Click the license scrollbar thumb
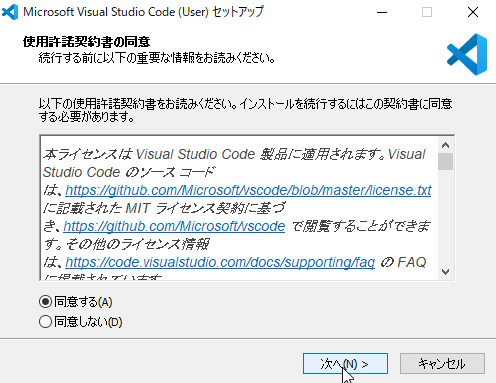This screenshot has height=383, width=496. (445, 162)
